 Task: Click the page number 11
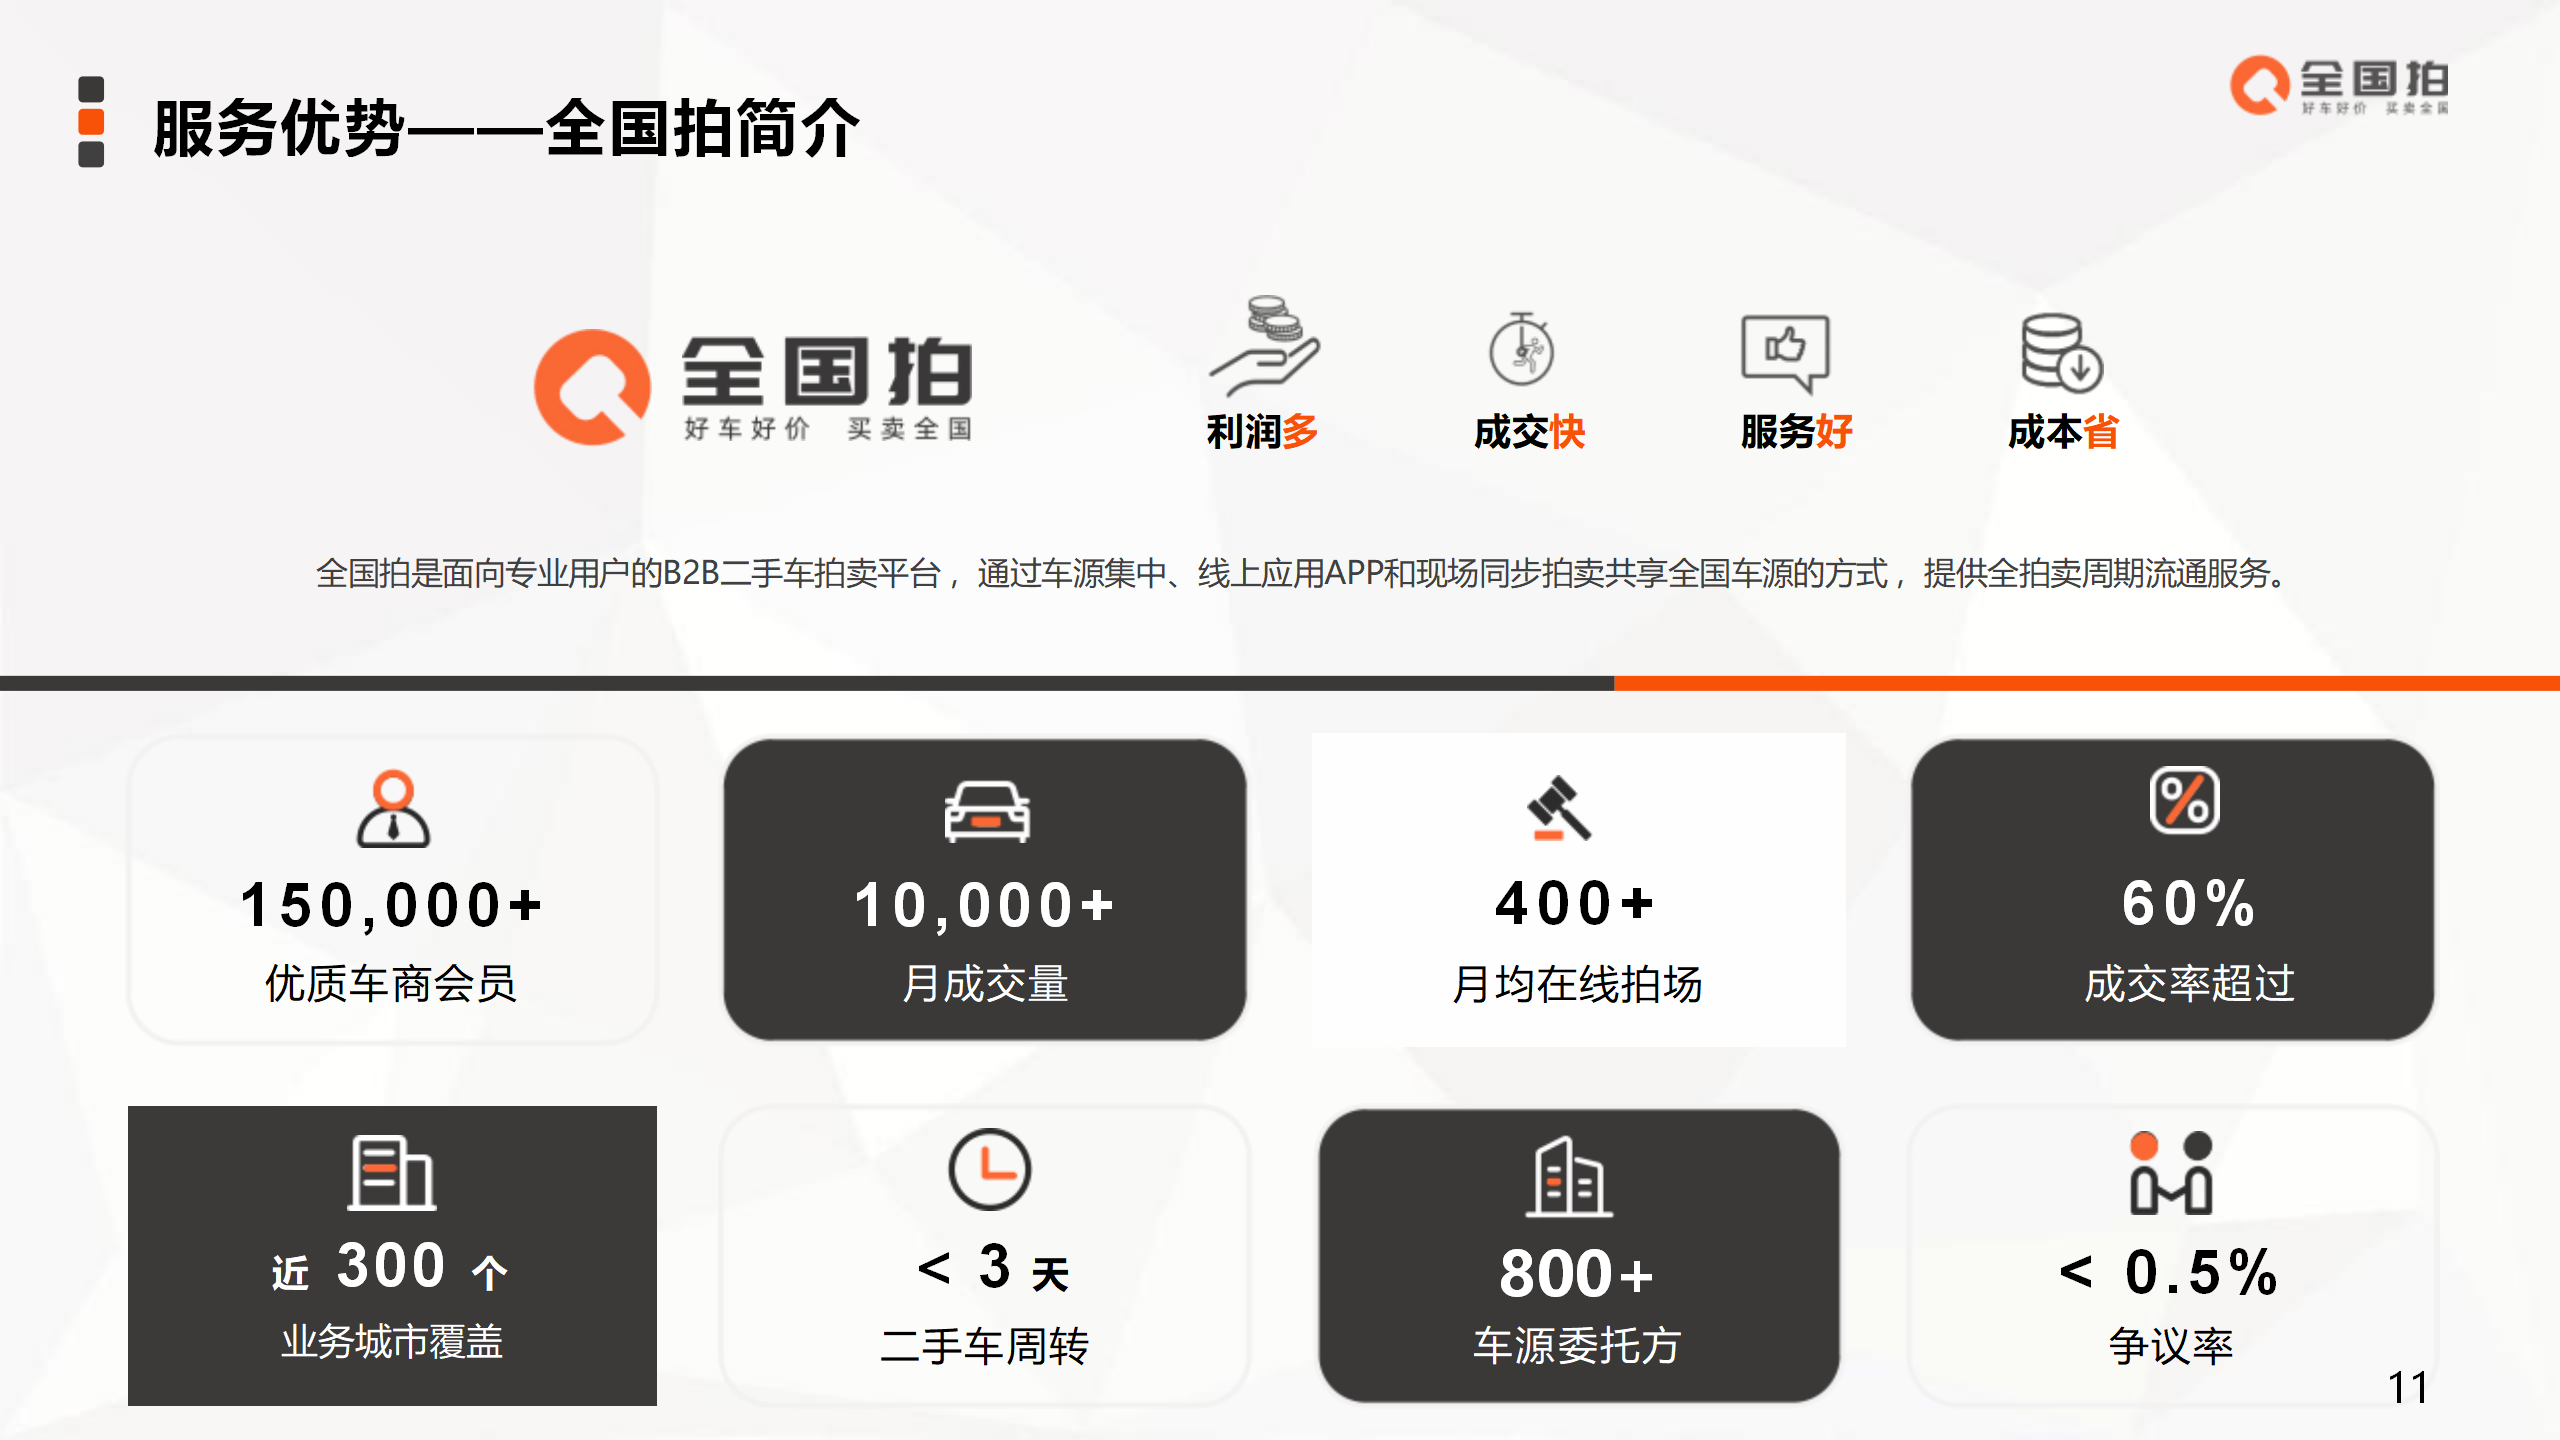coord(2407,1388)
